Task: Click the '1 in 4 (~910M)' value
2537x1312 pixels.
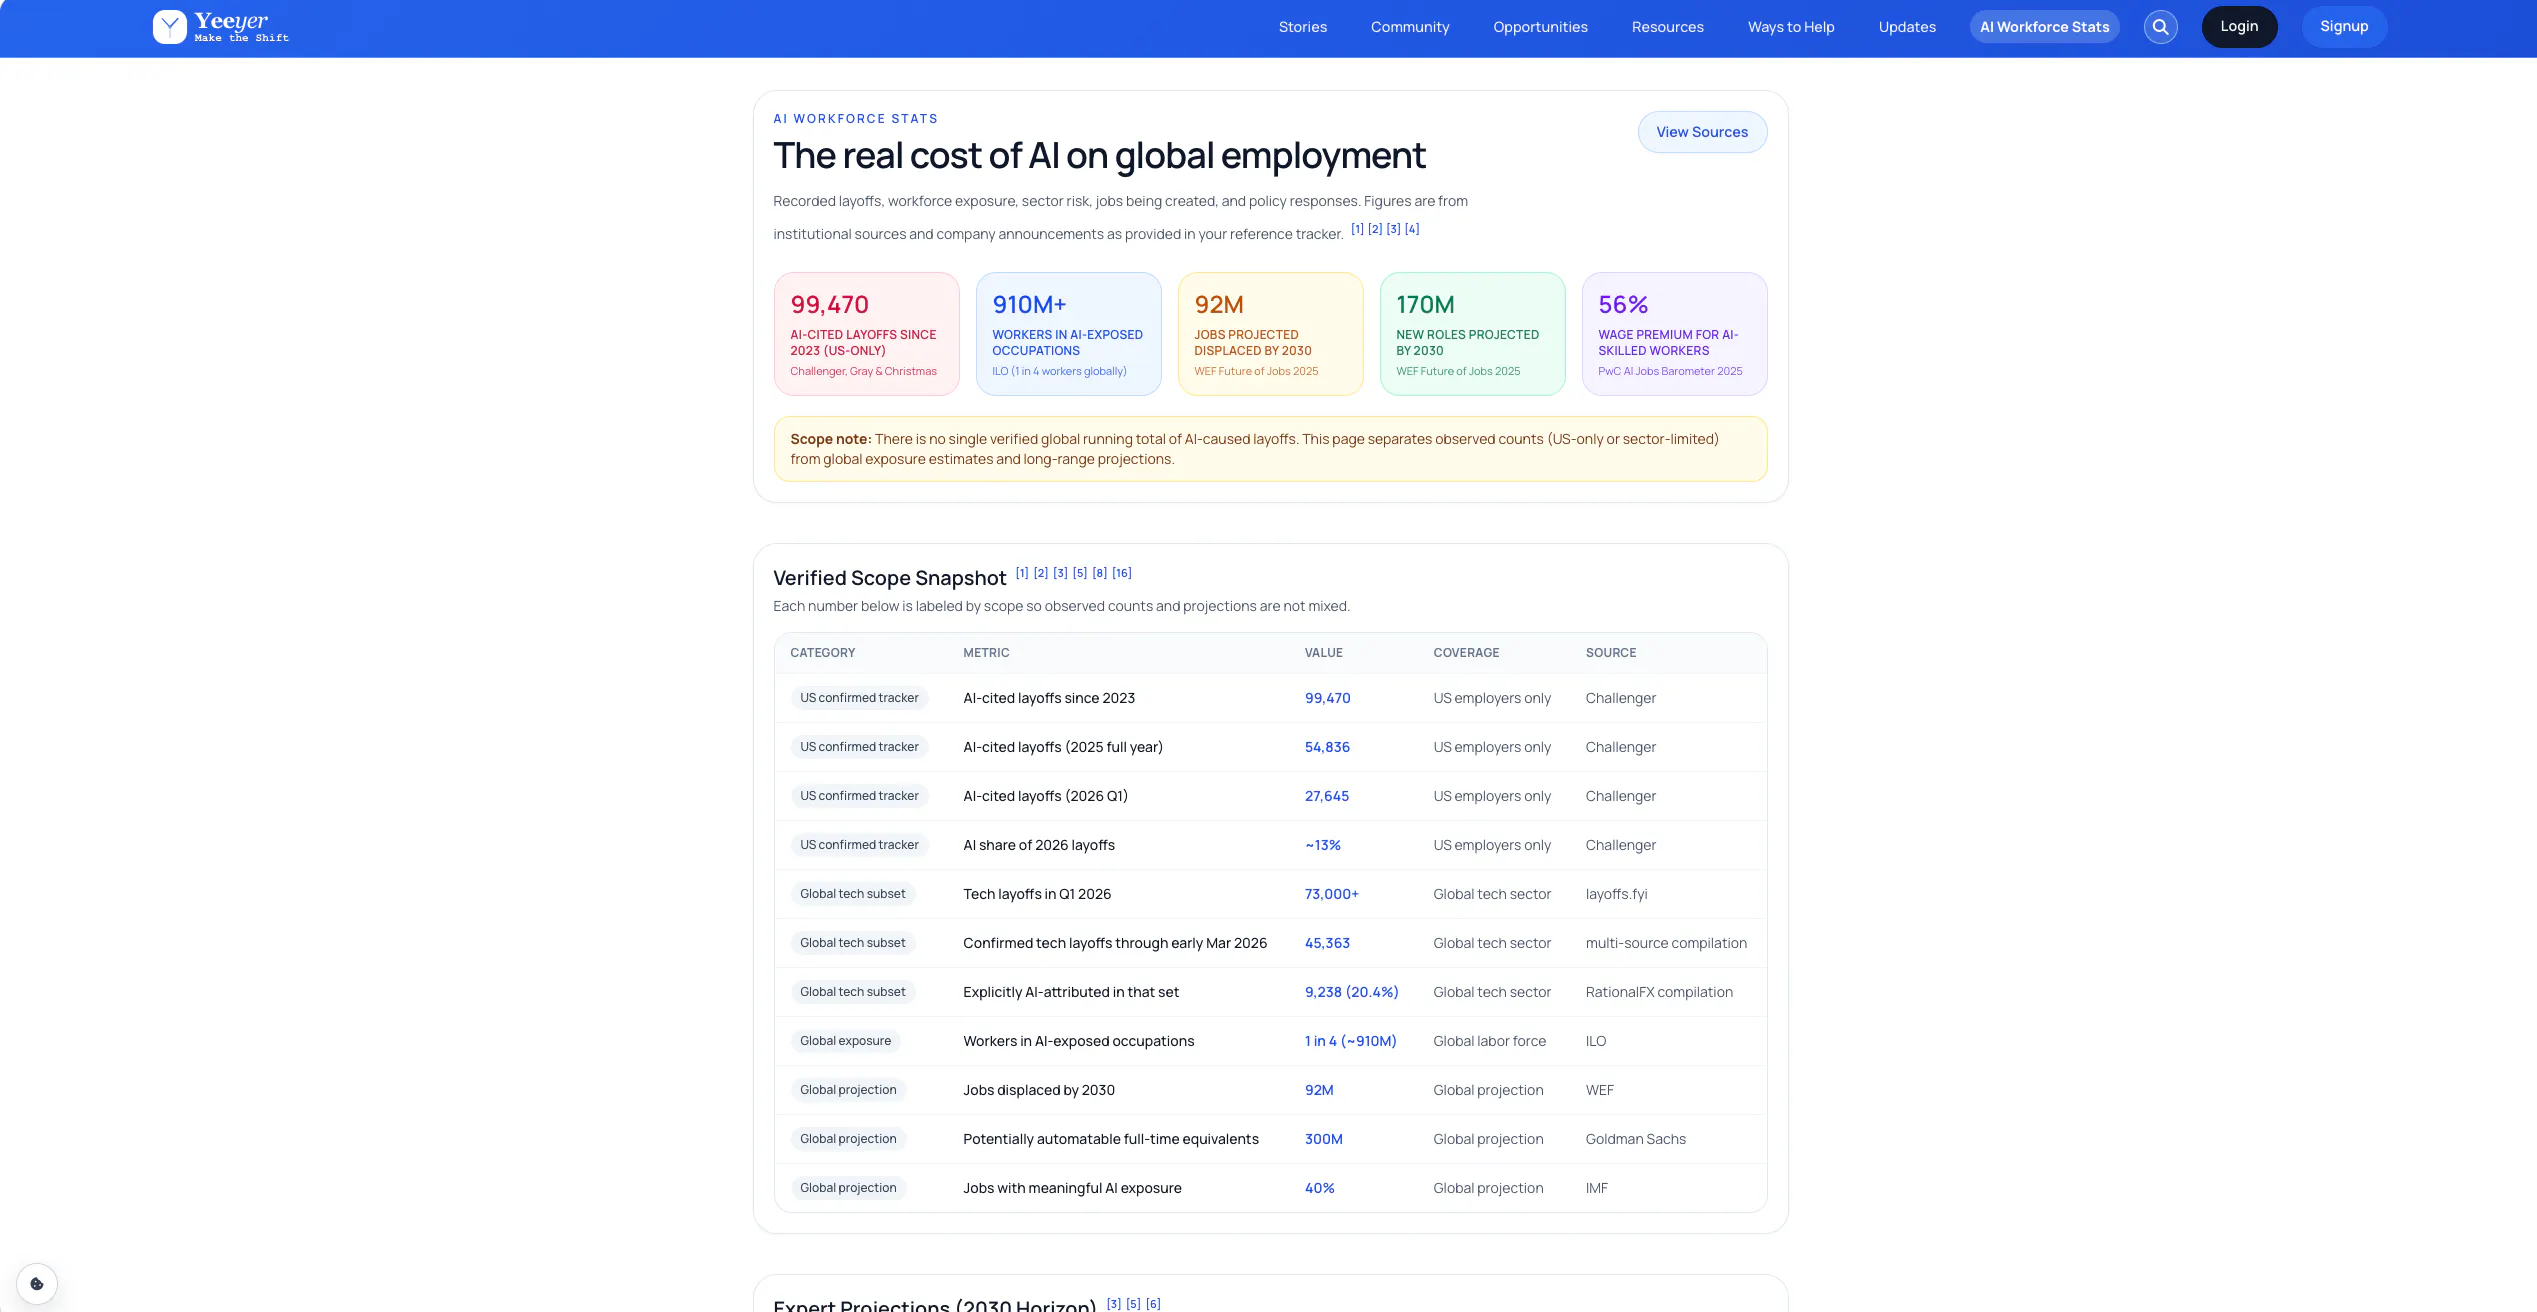Action: [1350, 1041]
